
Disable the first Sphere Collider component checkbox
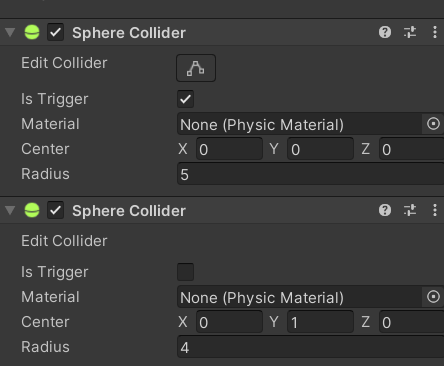[55, 32]
